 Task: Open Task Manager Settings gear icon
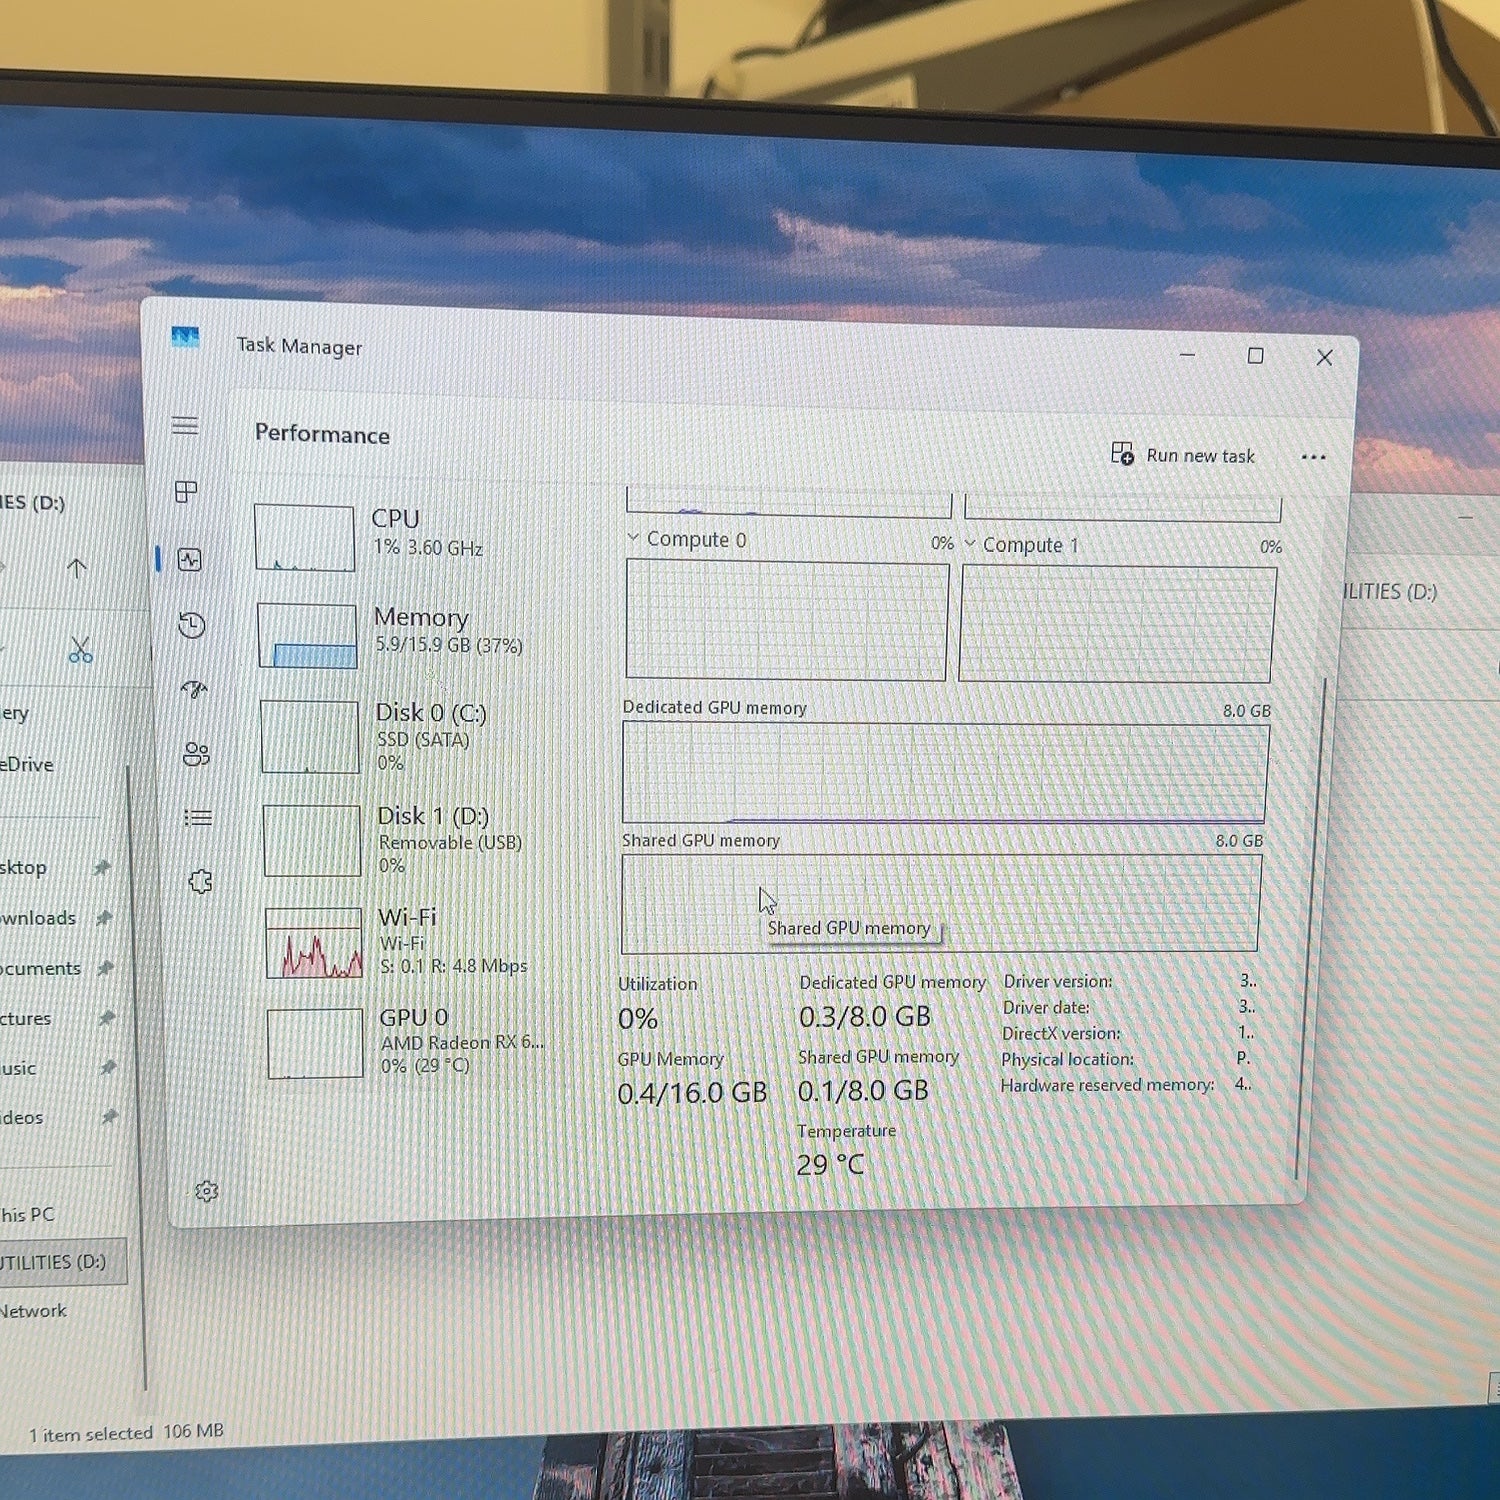[207, 1191]
